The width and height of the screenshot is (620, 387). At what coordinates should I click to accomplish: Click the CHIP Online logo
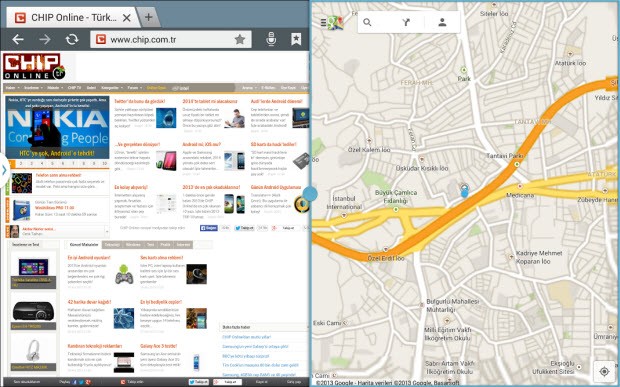(34, 67)
